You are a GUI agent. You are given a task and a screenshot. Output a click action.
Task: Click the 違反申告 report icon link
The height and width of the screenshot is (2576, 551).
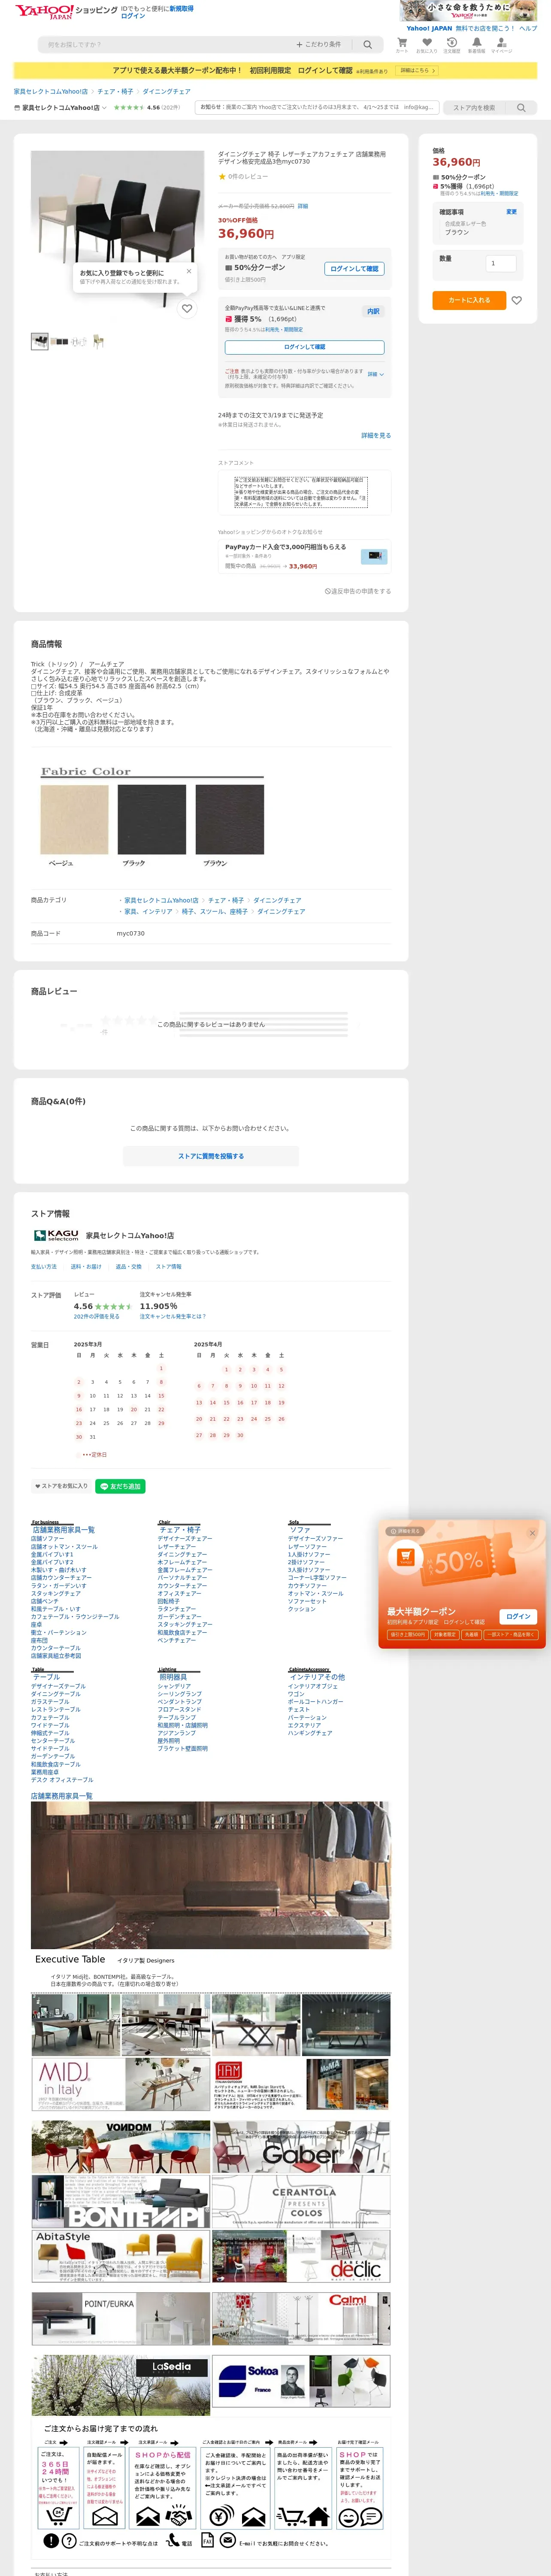tap(357, 591)
